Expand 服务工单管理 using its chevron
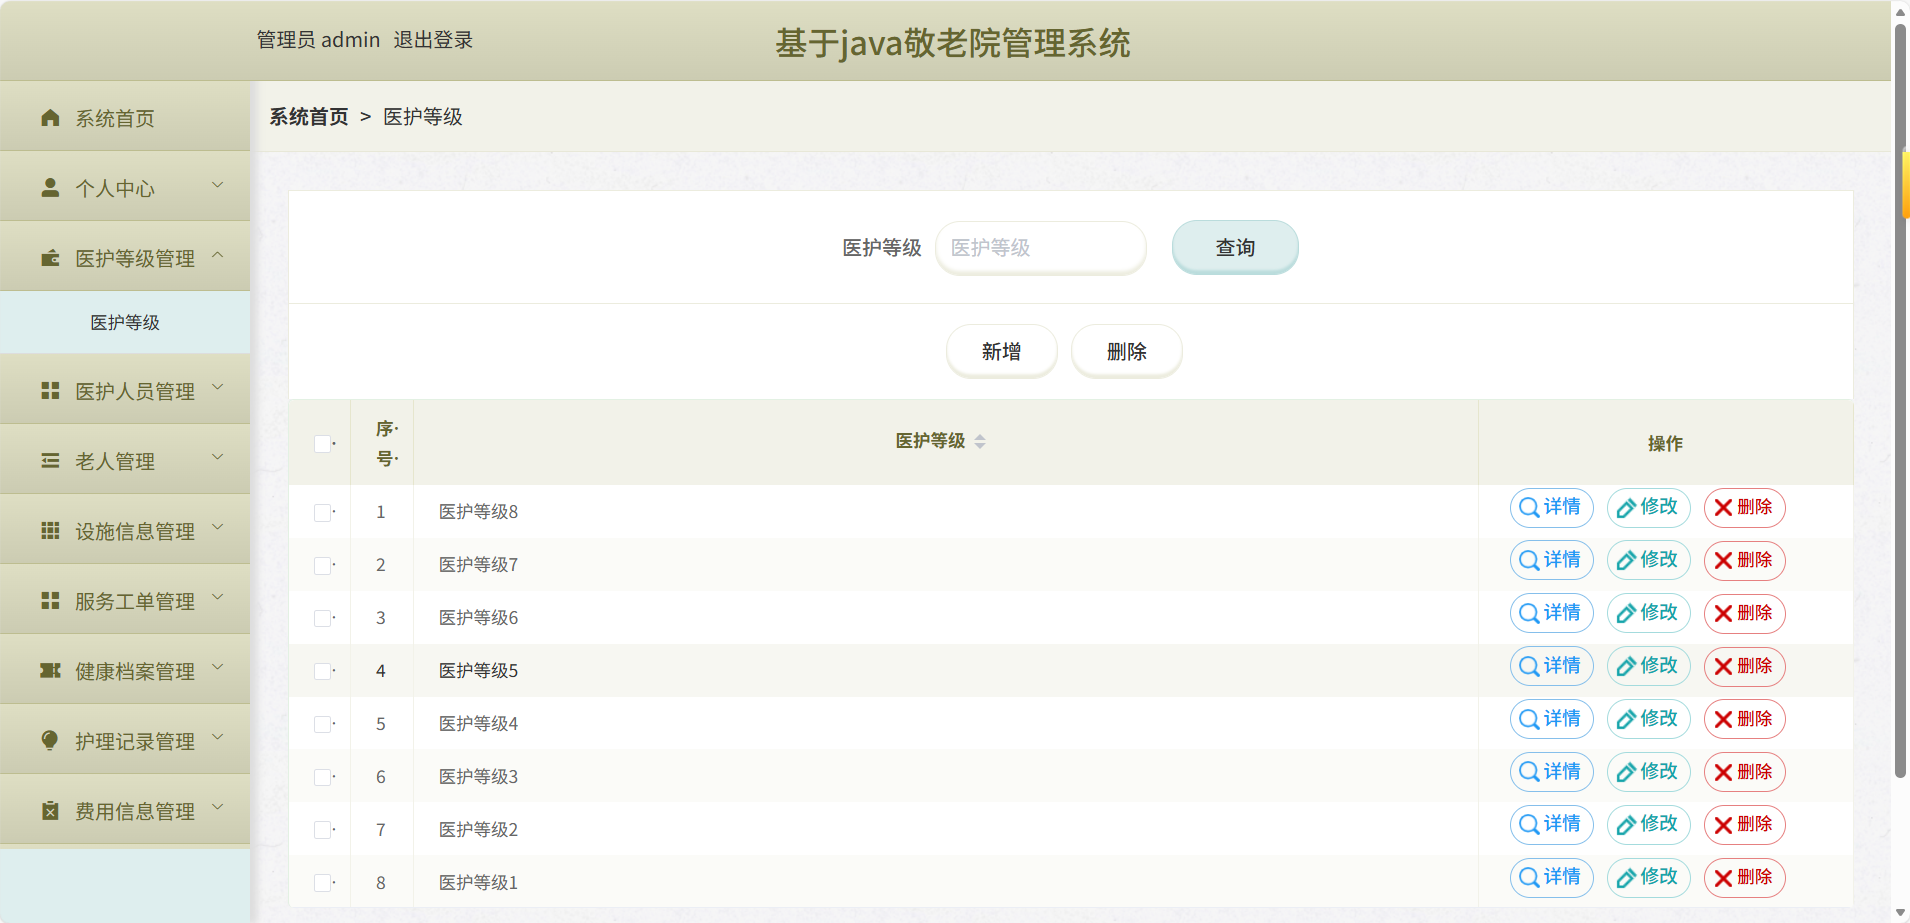Image resolution: width=1910 pixels, height=923 pixels. click(x=217, y=598)
